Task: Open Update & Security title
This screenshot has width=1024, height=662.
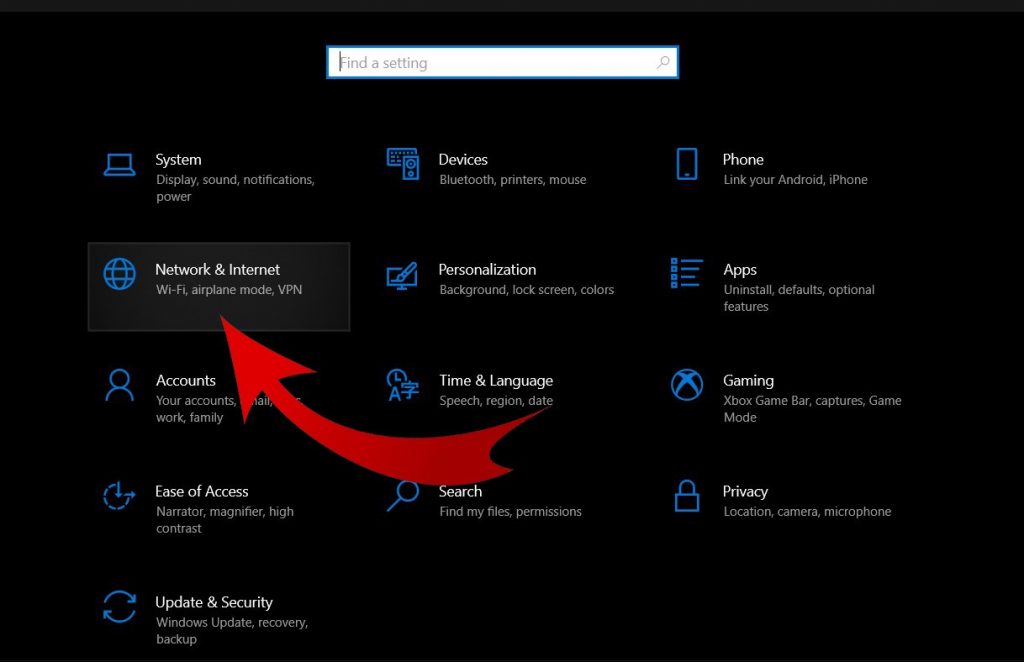Action: point(214,602)
